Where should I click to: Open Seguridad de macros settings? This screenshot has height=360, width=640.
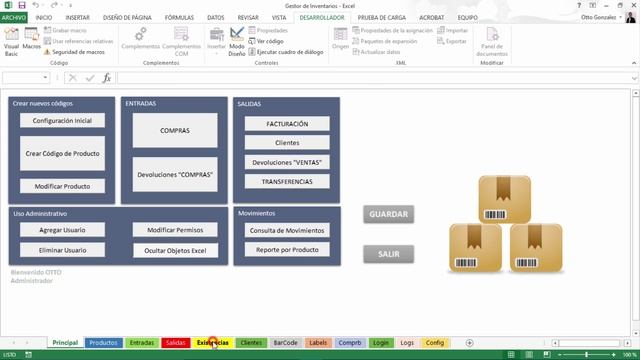(x=74, y=52)
